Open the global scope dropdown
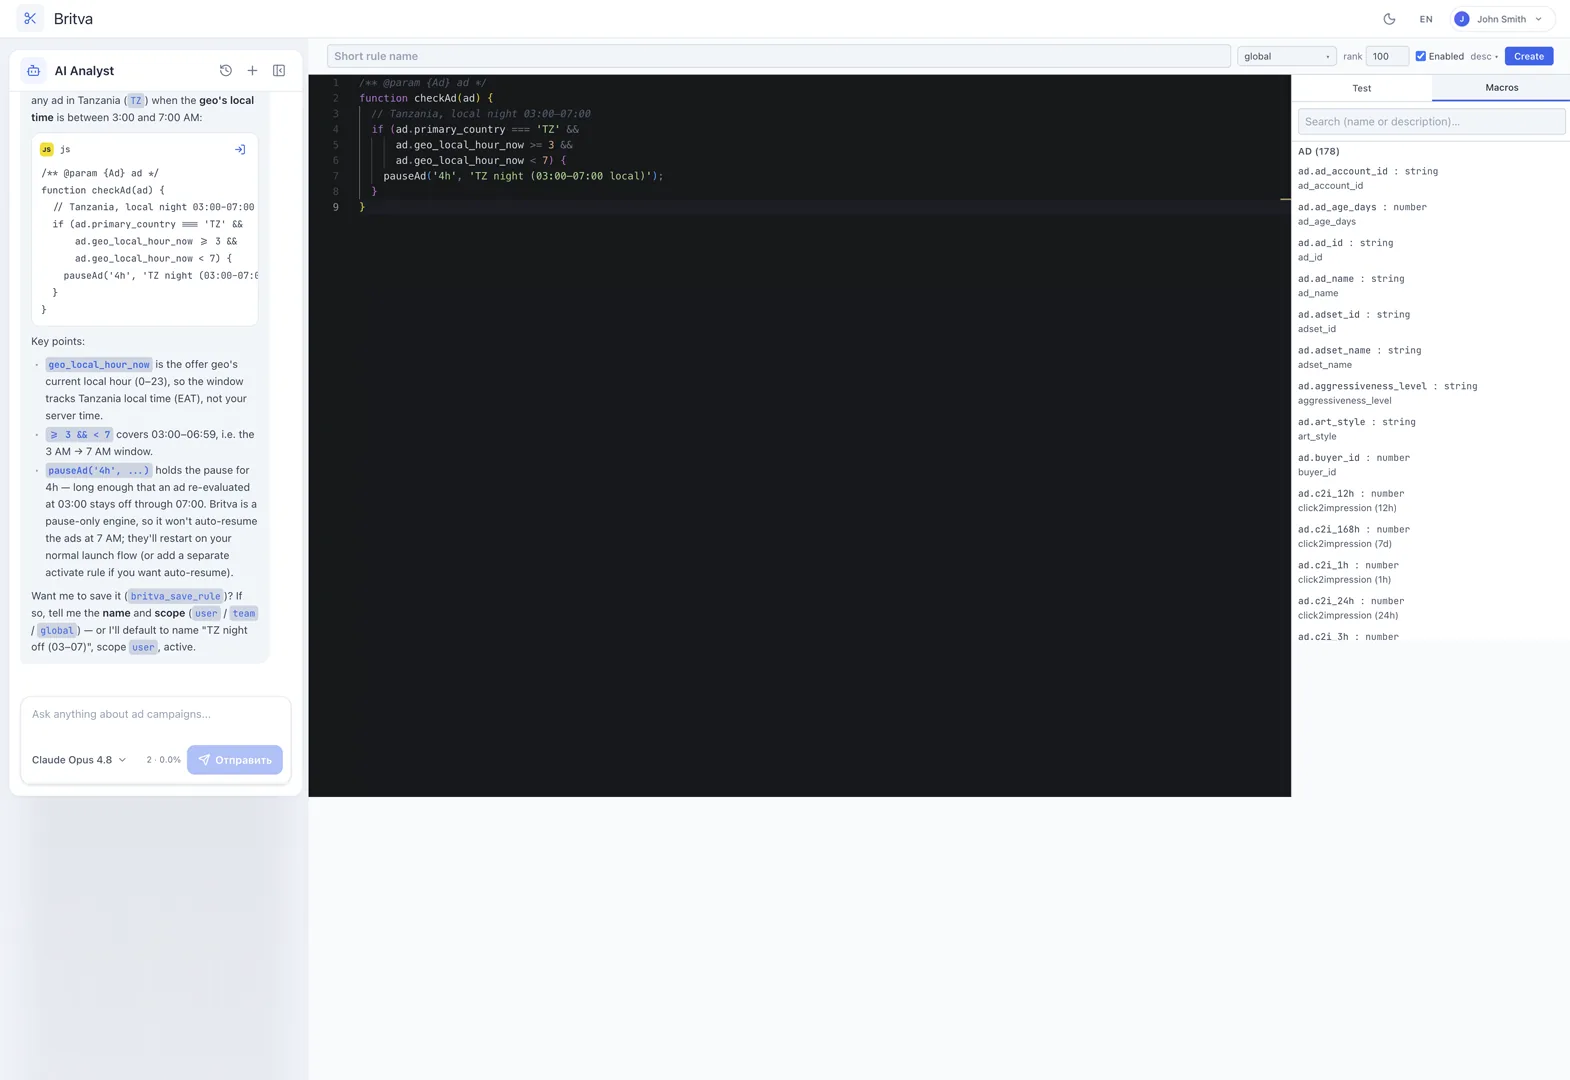 [1286, 56]
